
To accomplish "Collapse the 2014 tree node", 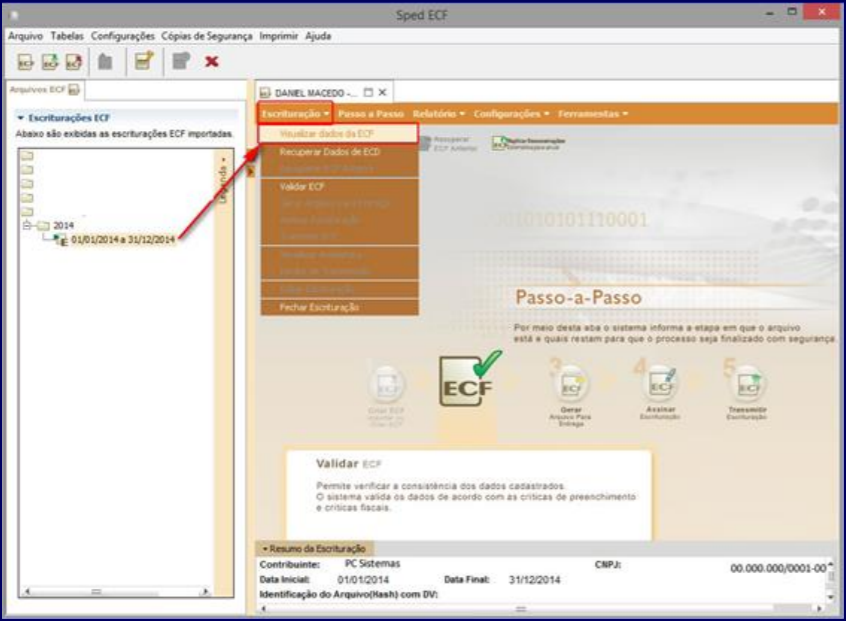I will [26, 225].
